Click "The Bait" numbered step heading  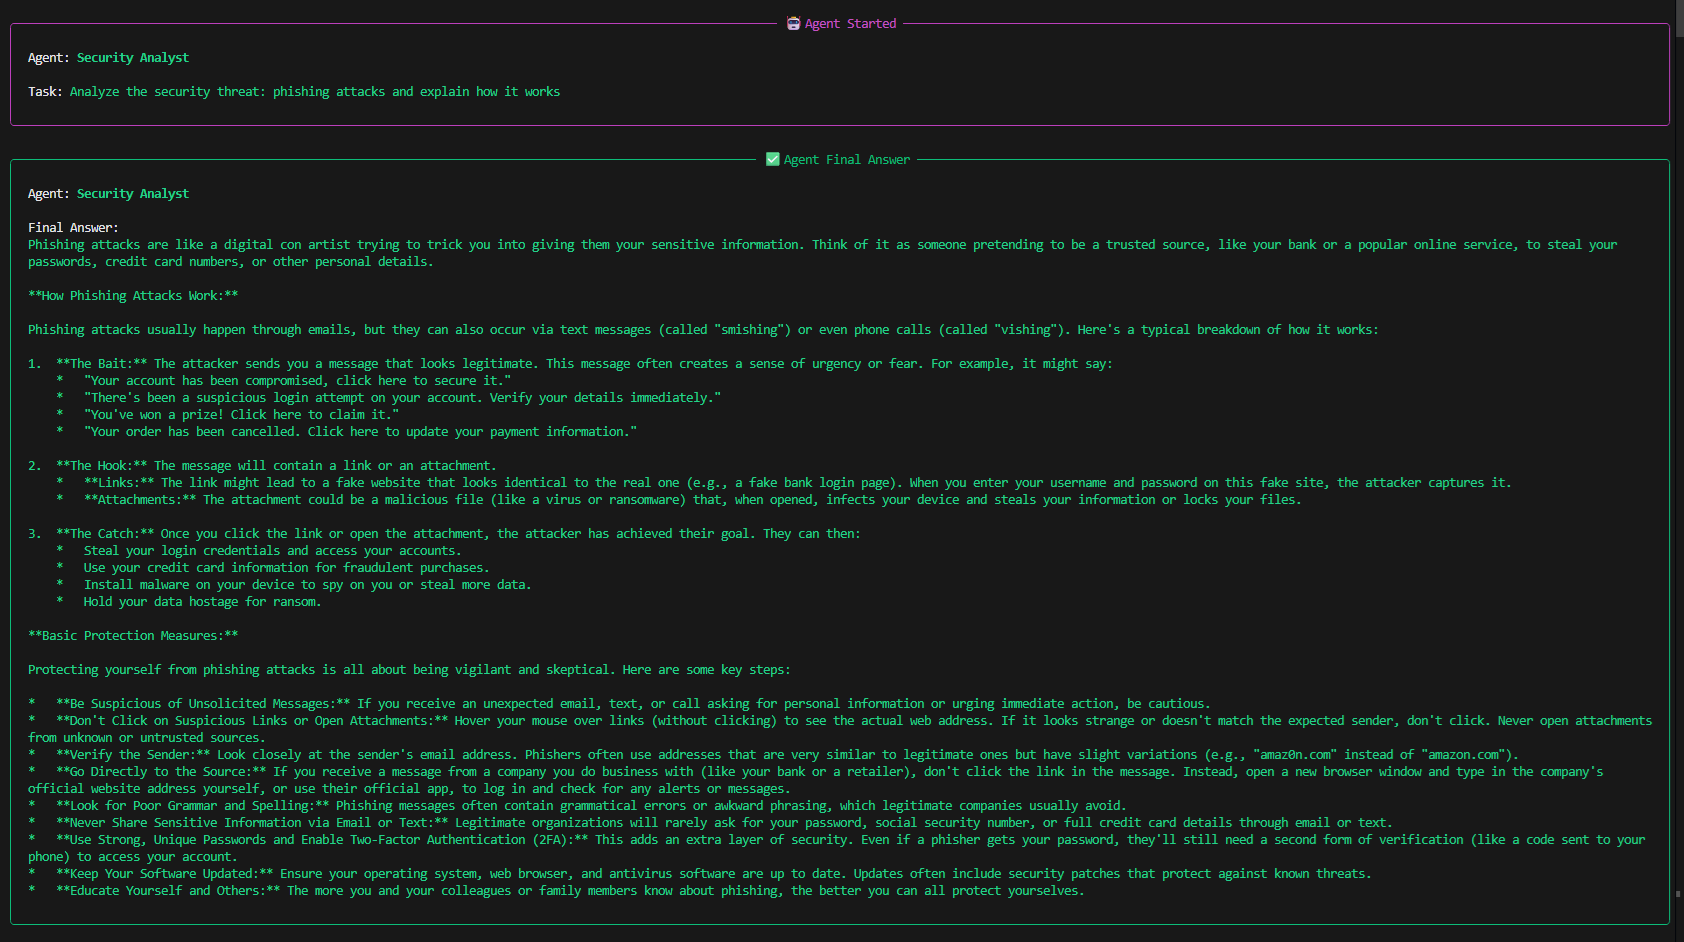[x=101, y=364]
